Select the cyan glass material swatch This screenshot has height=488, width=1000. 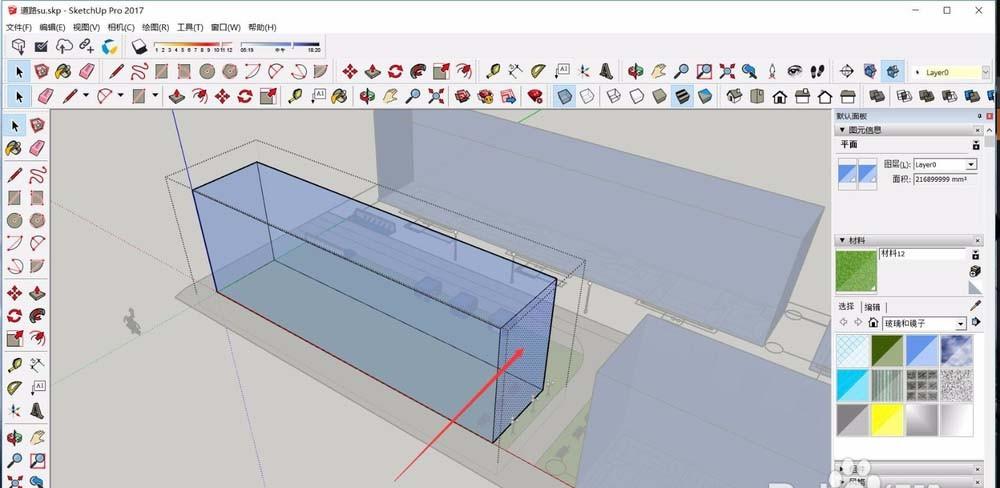[853, 385]
